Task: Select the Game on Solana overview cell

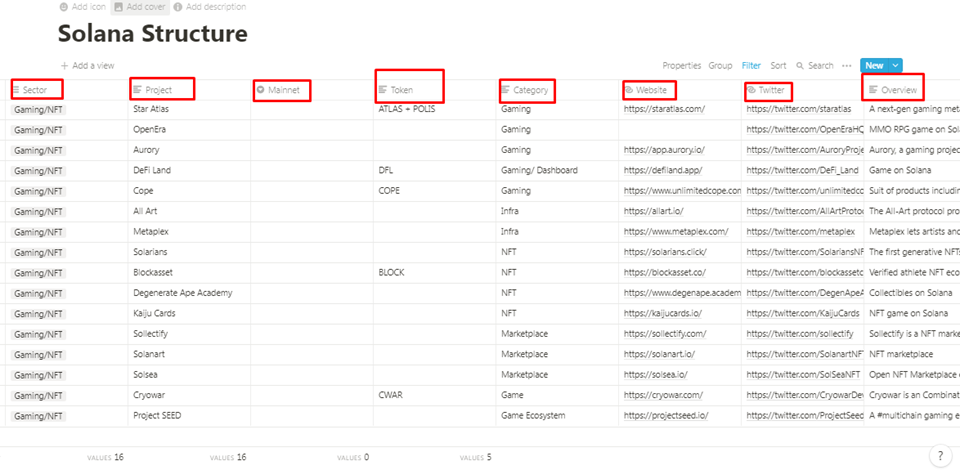Action: 912,171
